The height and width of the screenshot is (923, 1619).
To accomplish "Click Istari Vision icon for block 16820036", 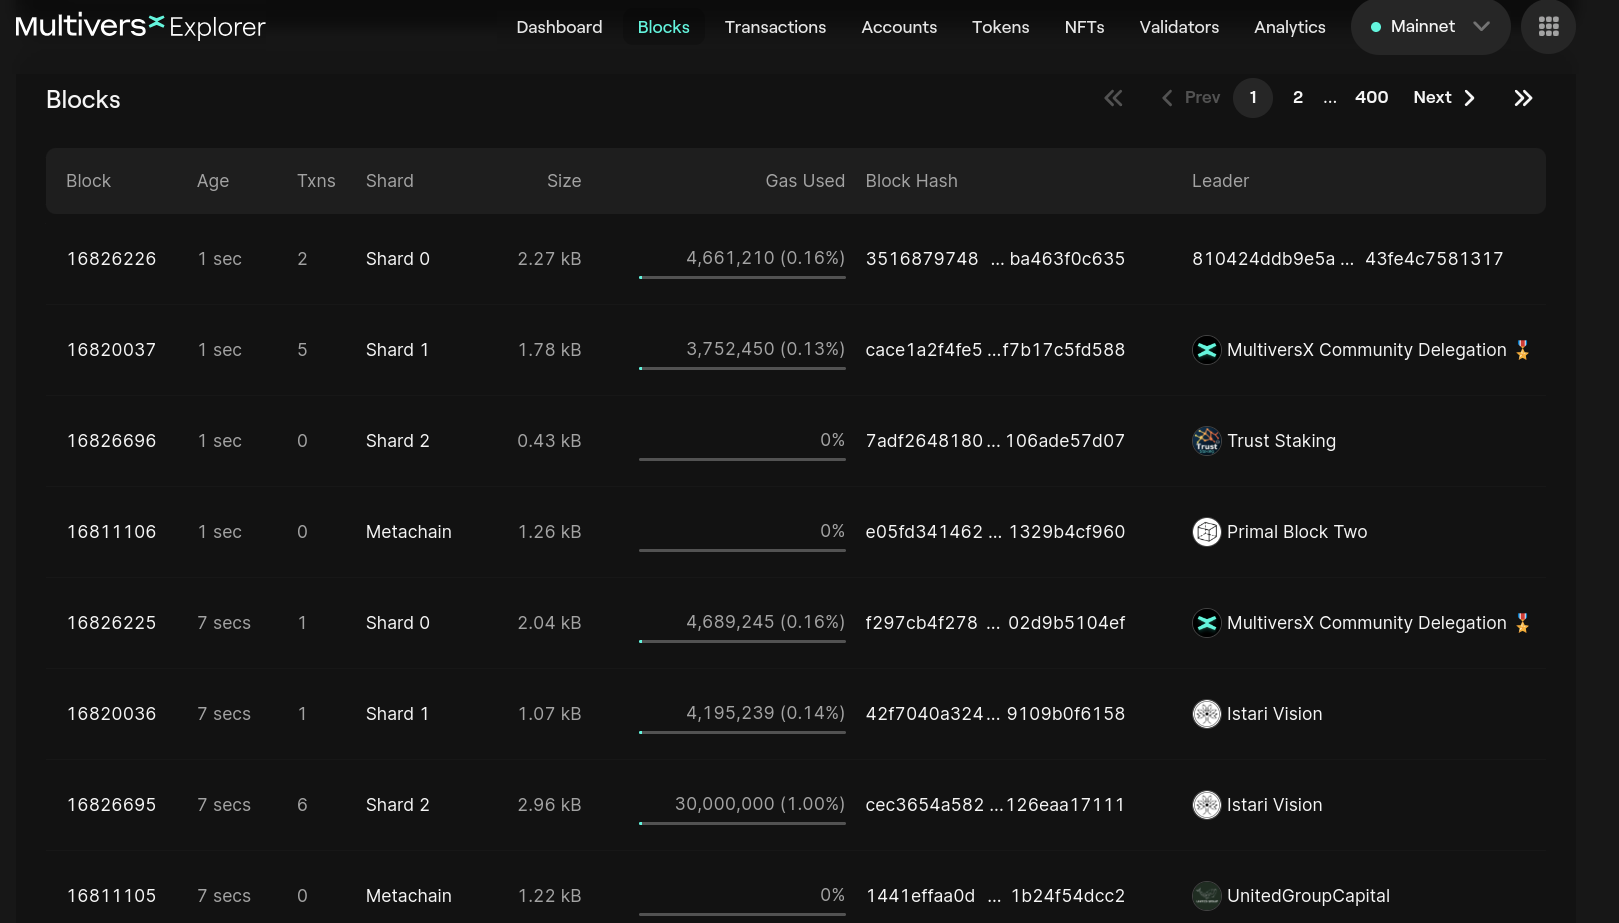I will 1207,714.
